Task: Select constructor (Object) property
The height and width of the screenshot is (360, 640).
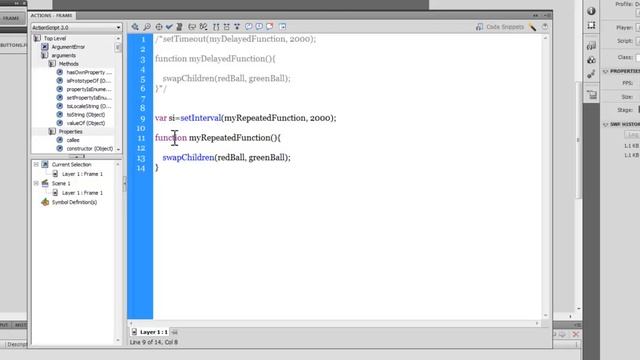Action: (x=89, y=149)
